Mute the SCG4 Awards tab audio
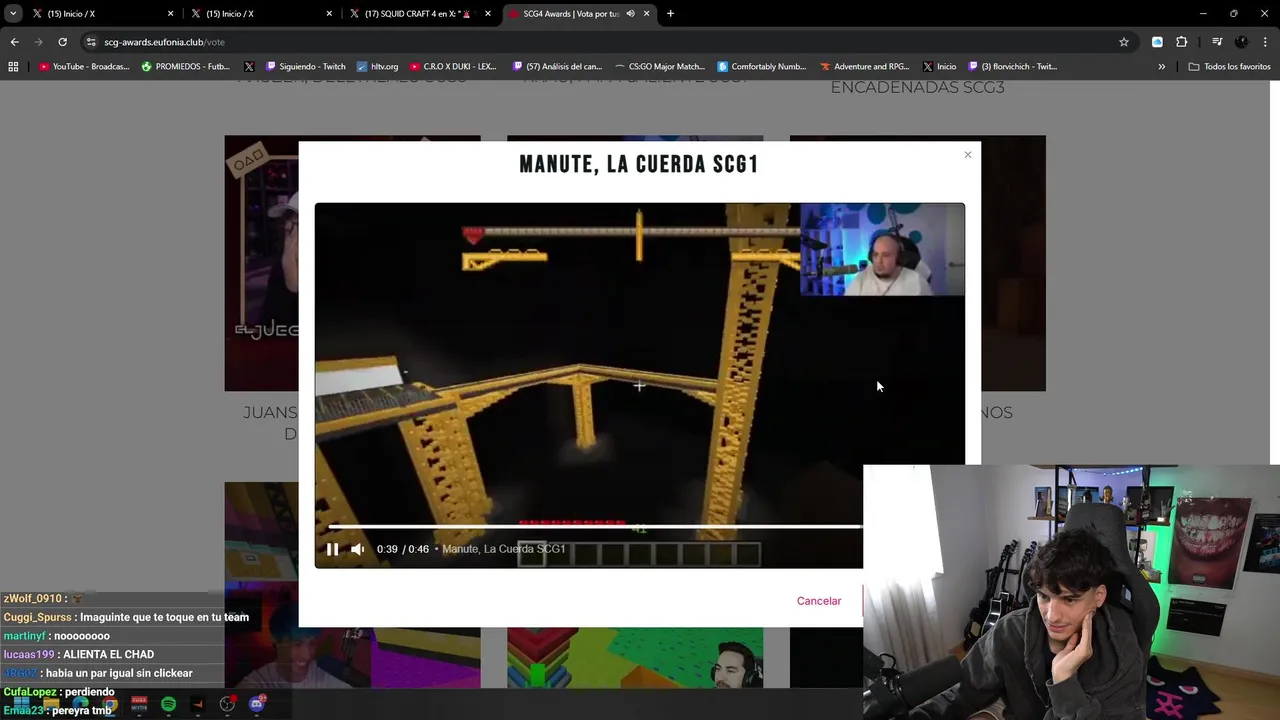 tap(630, 14)
